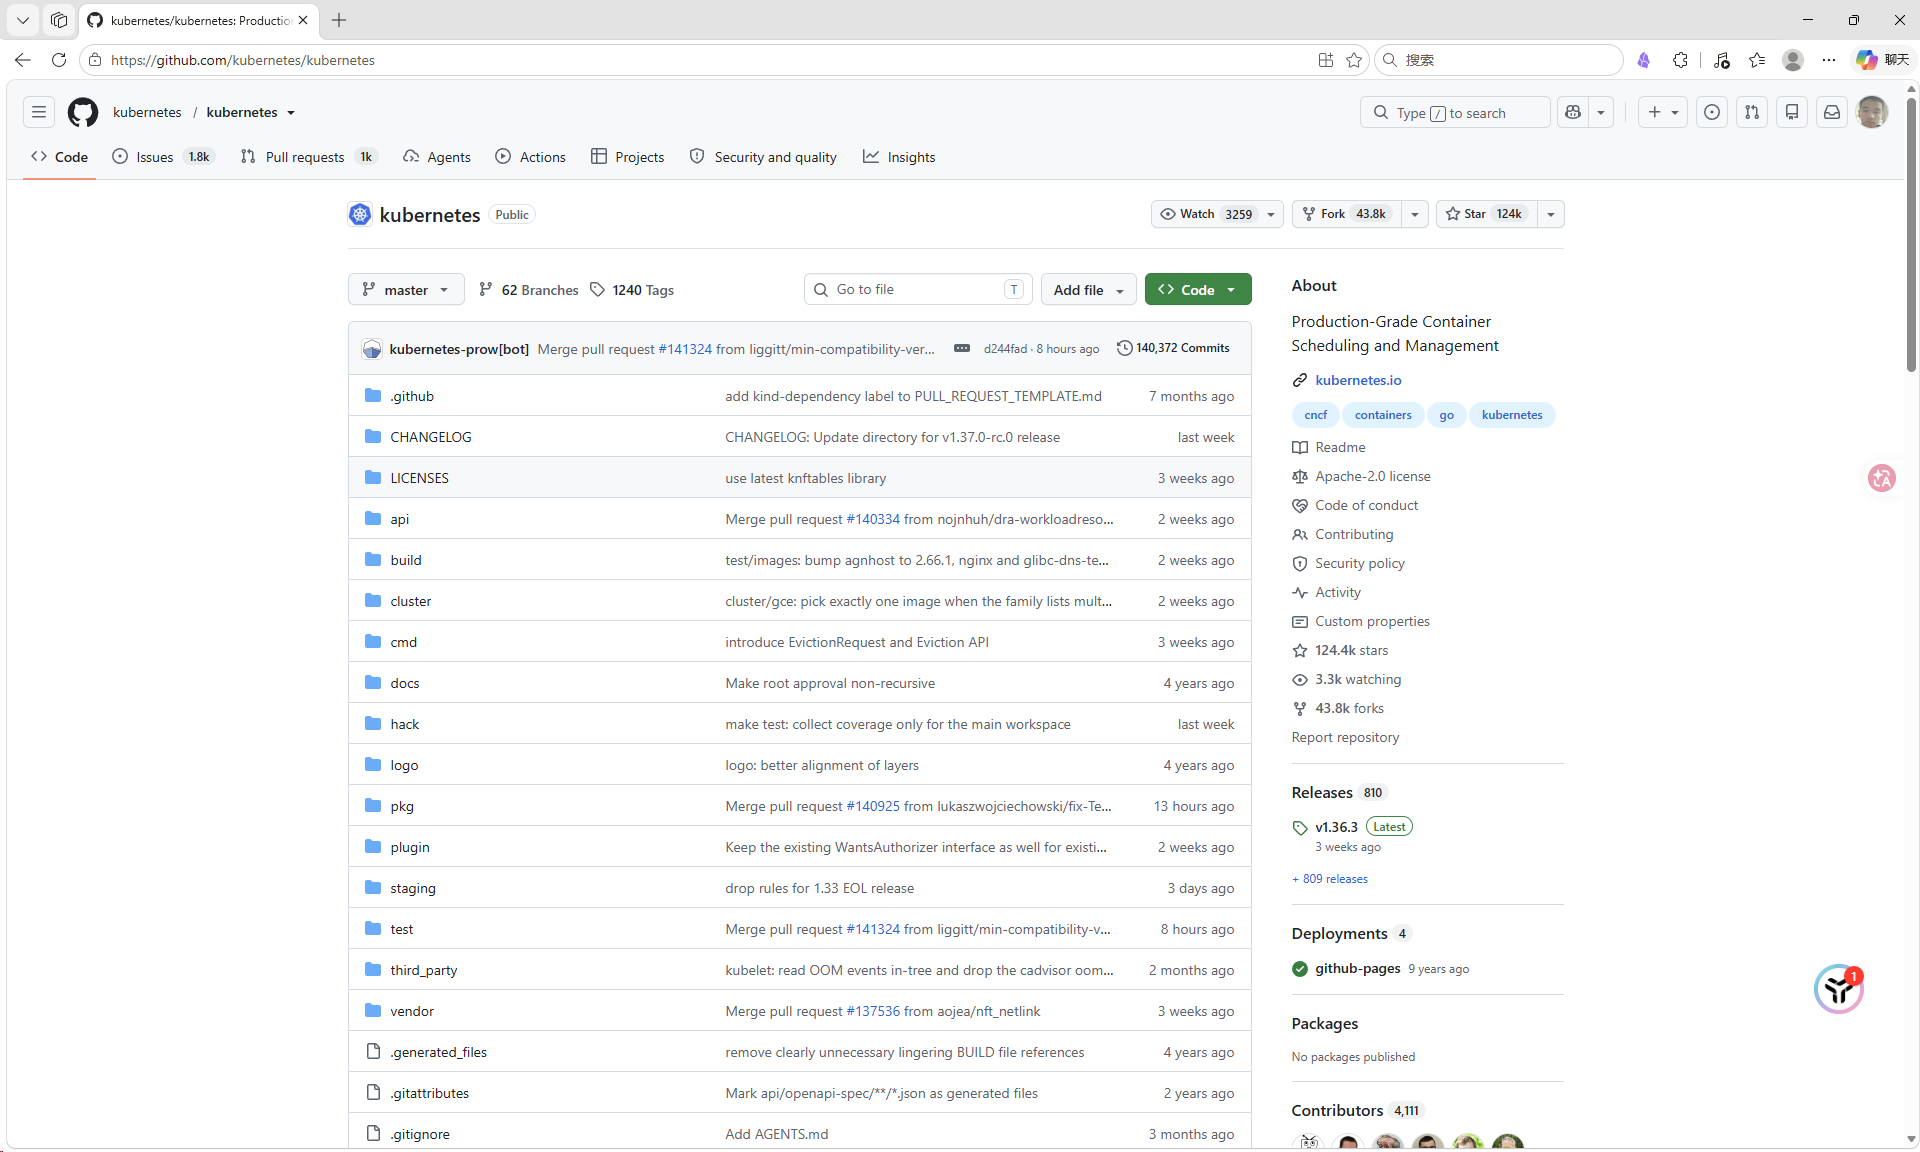1920x1152 pixels.
Task: Expand commit message ellipsis button
Action: [962, 348]
